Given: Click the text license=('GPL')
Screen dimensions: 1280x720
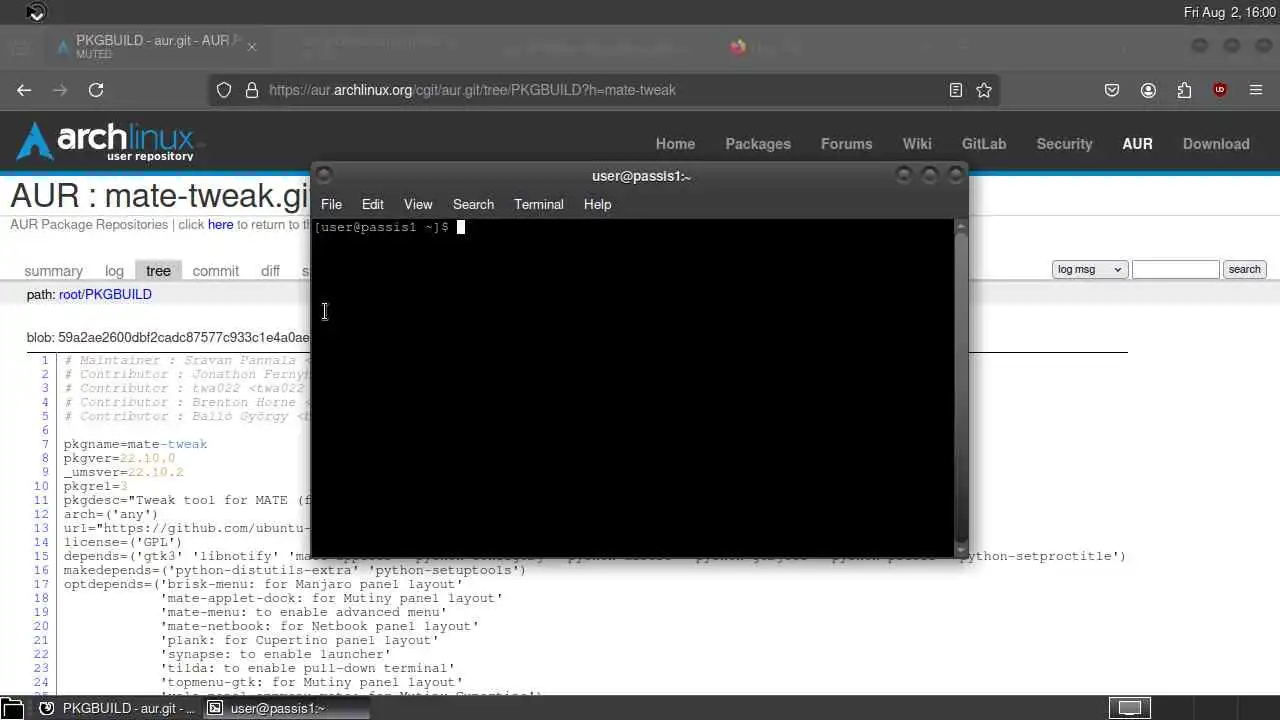Looking at the screenshot, I should tap(123, 542).
